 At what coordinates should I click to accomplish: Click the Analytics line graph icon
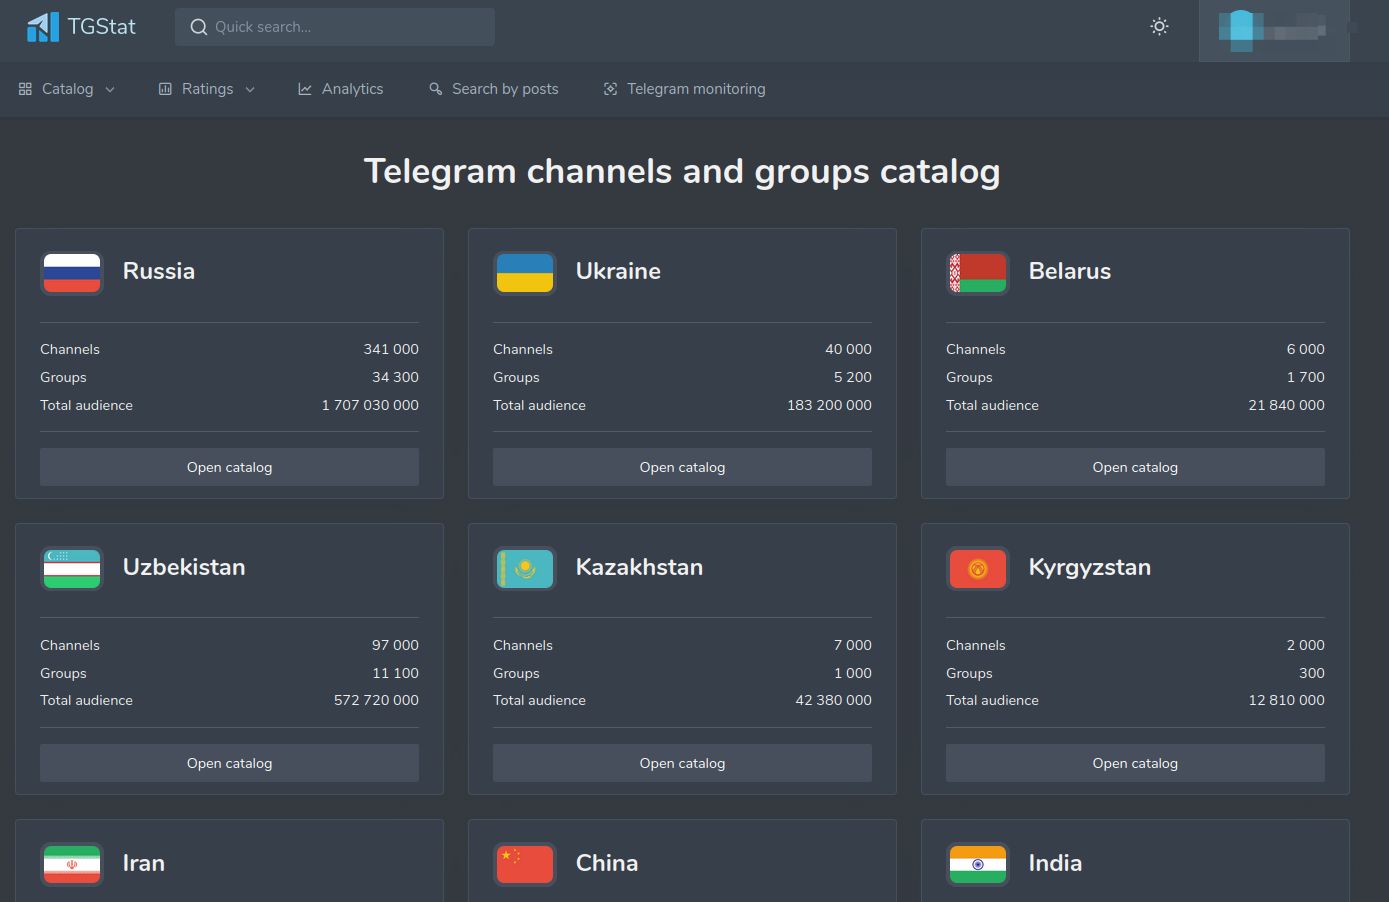pyautogui.click(x=305, y=89)
